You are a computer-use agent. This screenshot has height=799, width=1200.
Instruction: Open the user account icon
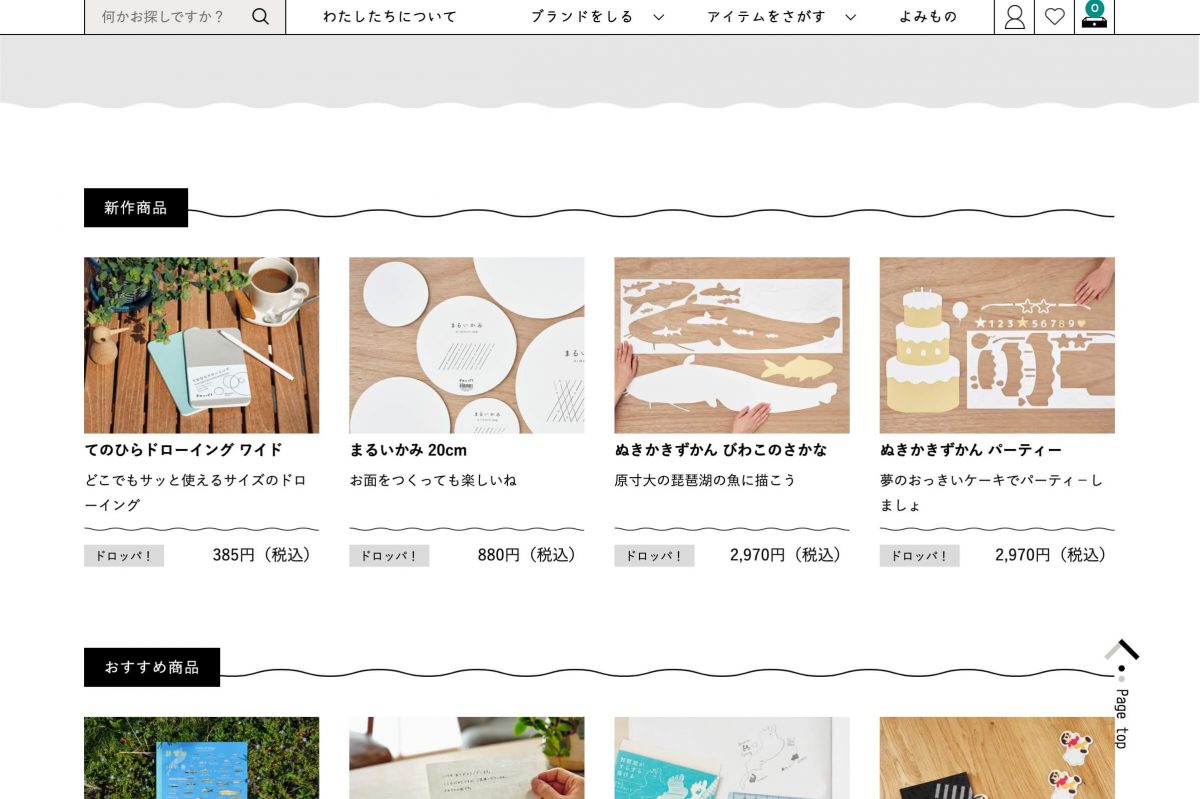1014,16
